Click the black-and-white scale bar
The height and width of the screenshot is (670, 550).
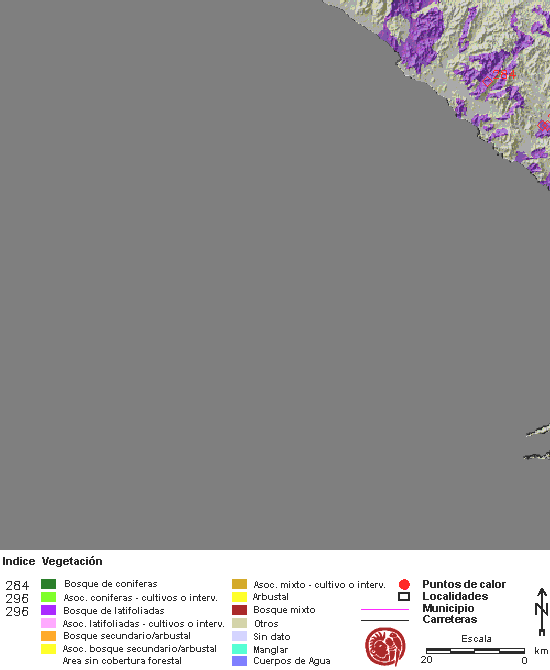(475, 651)
